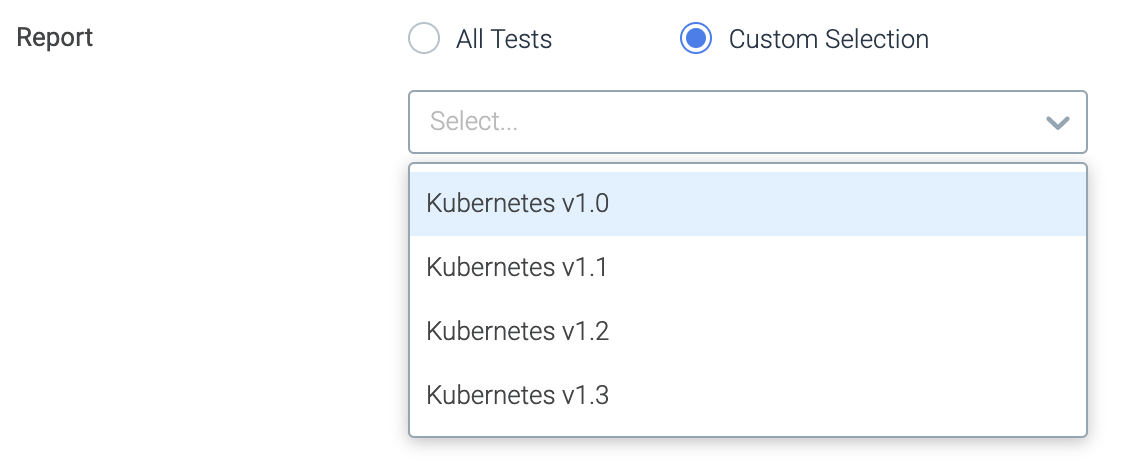This screenshot has height=474, width=1130.
Task: Choose Kubernetes v1.0 from the list
Action: [x=747, y=204]
